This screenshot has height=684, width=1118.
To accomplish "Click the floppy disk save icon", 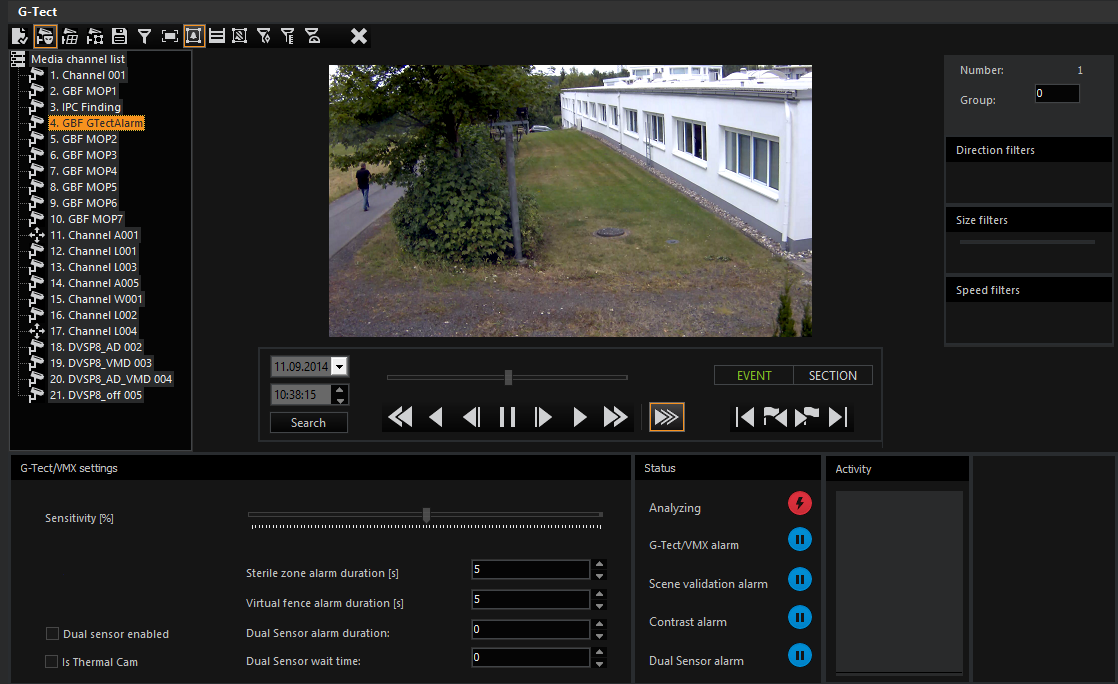I will click(x=119, y=36).
